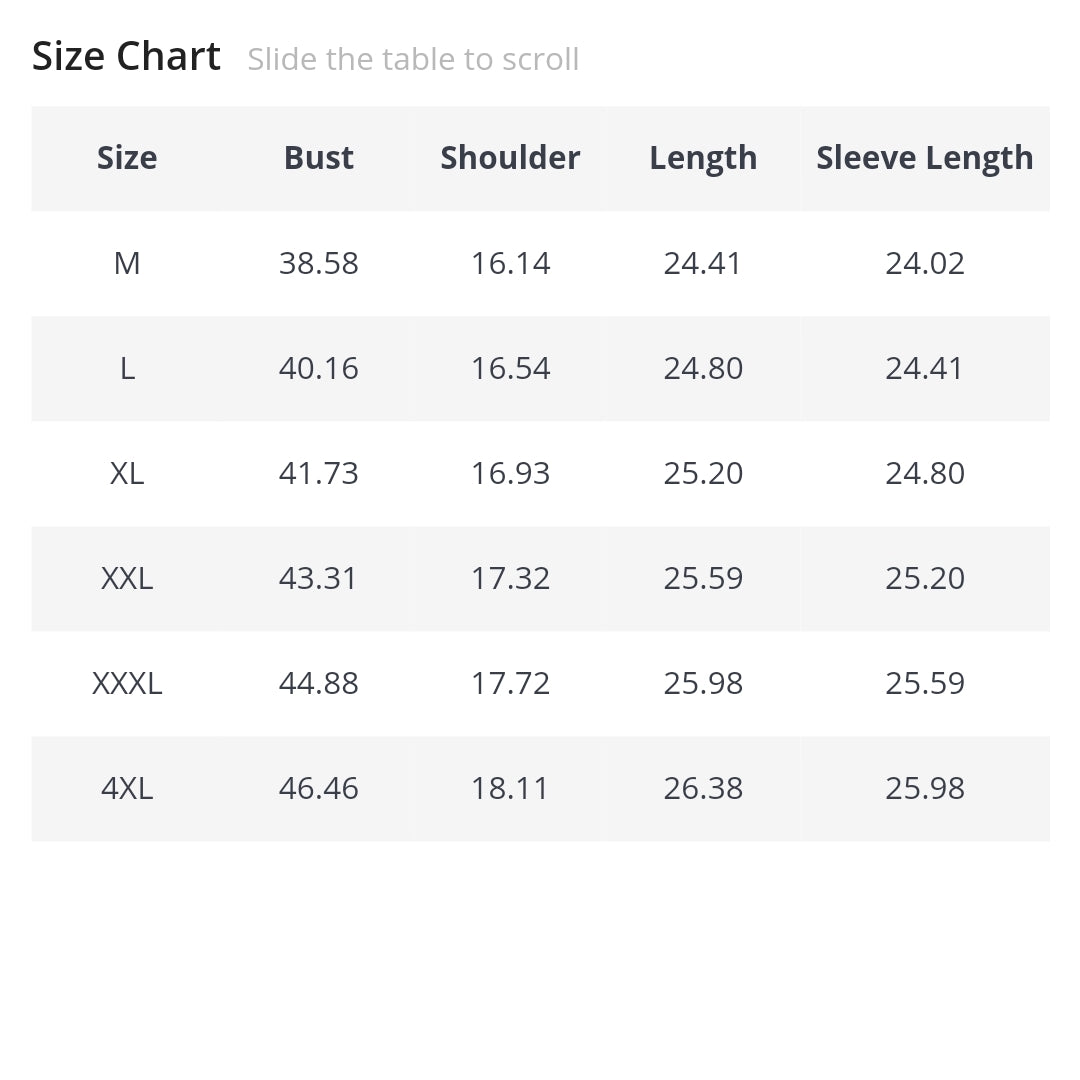Click shoulder value 16.54 for size L
Screen dimensions: 1080x1080
point(510,368)
